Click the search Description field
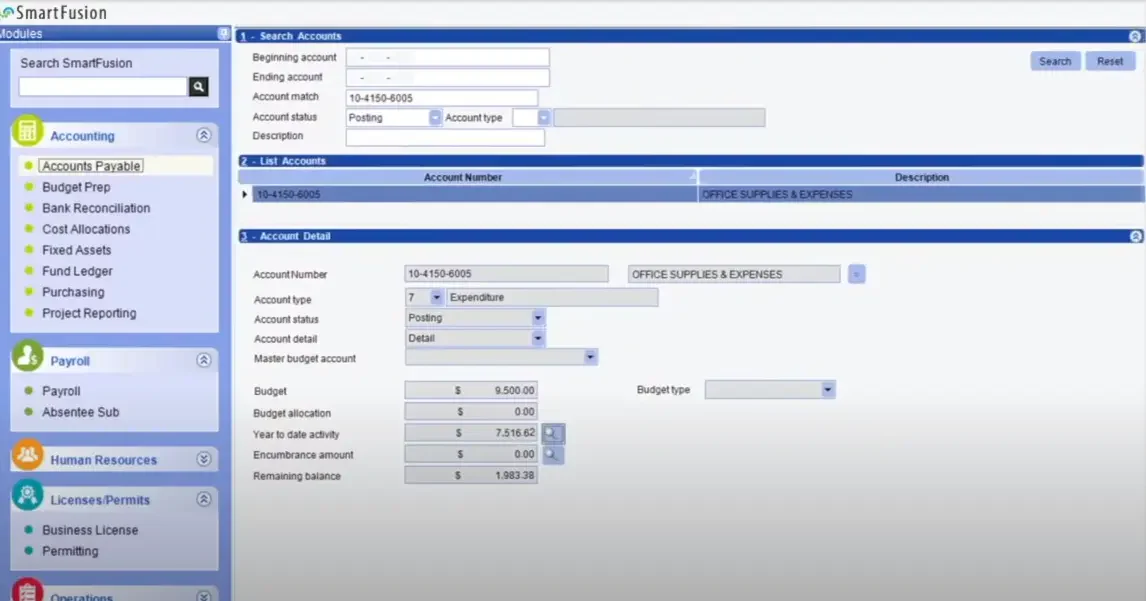The height and width of the screenshot is (601, 1146). (x=445, y=137)
